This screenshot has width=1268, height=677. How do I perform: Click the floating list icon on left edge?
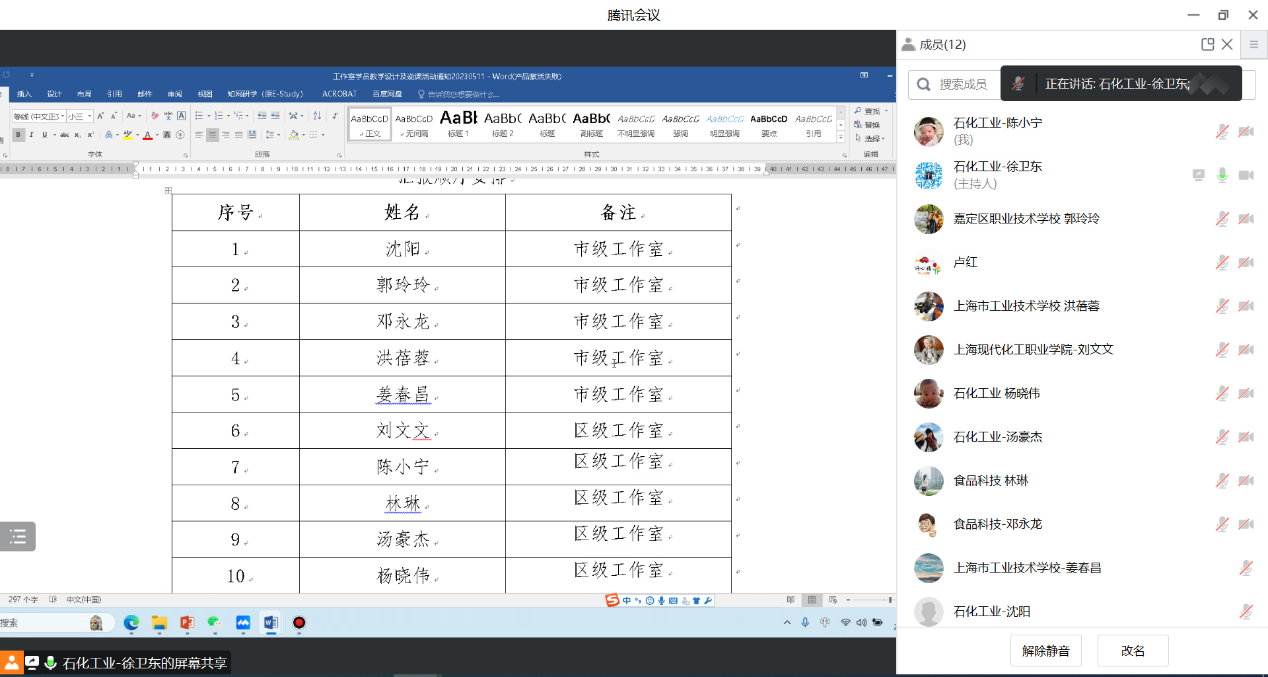pyautogui.click(x=18, y=537)
